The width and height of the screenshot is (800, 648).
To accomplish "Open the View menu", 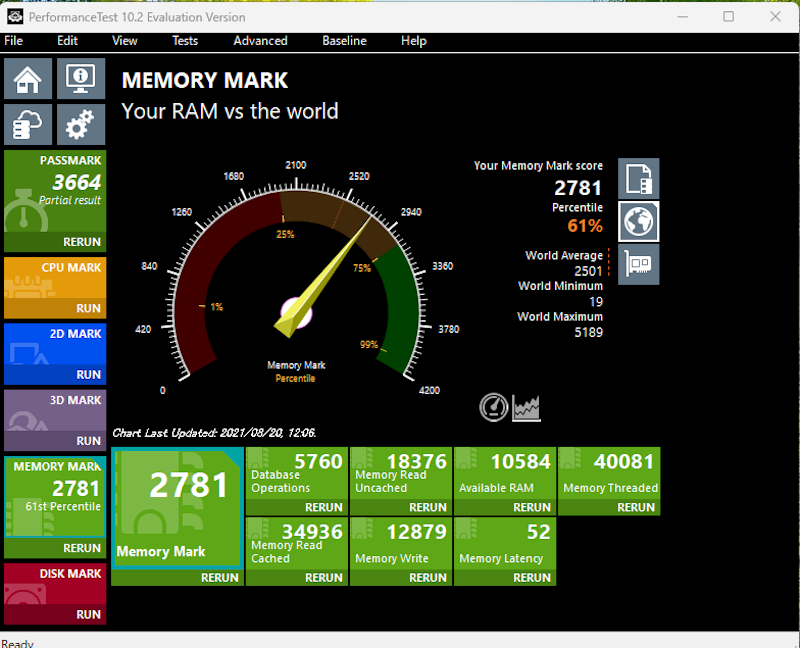I will click(x=124, y=41).
